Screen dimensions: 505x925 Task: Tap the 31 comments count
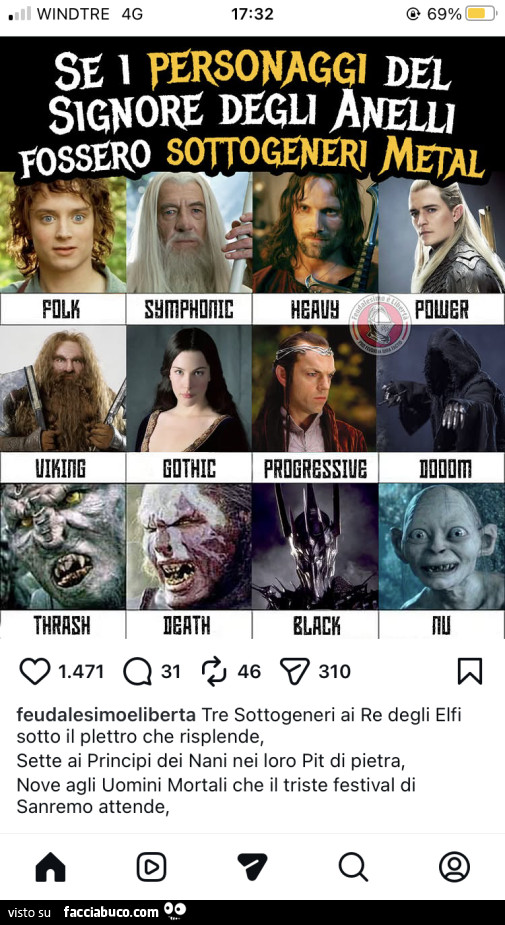[170, 672]
